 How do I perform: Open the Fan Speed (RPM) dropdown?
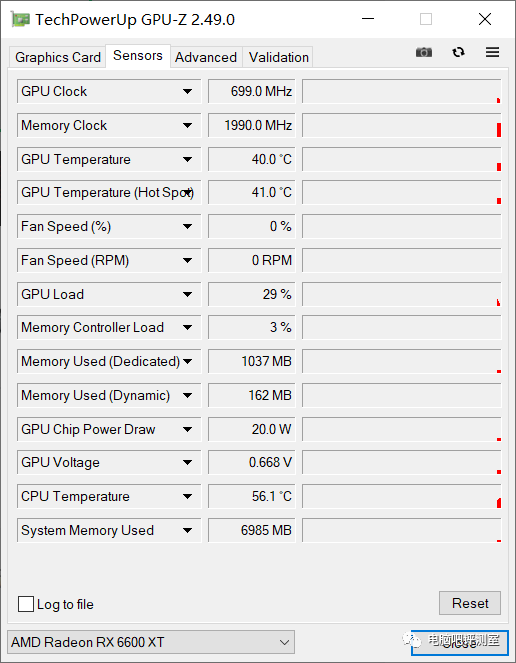click(x=187, y=260)
